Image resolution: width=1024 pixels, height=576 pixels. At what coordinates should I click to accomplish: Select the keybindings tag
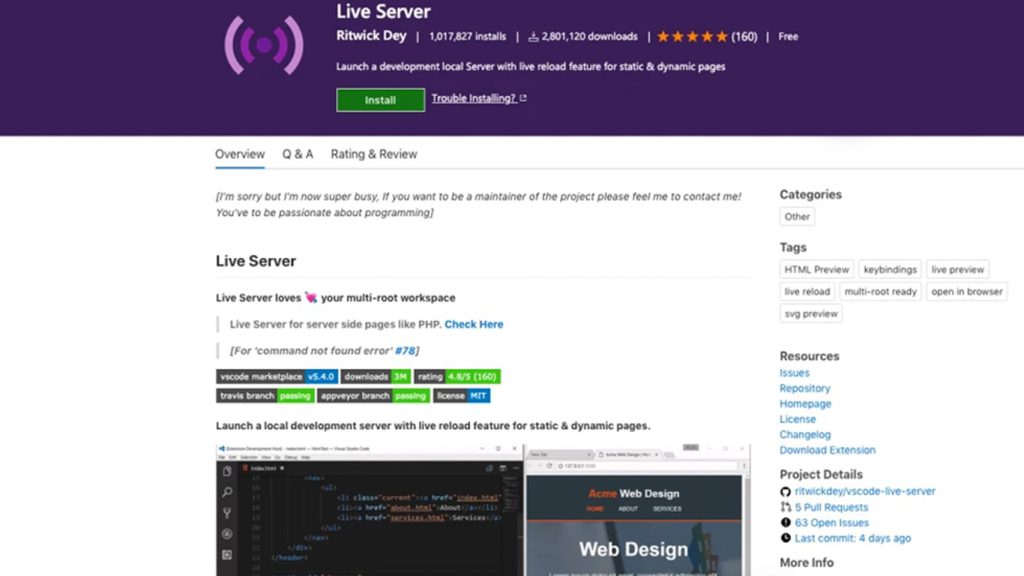pos(889,269)
